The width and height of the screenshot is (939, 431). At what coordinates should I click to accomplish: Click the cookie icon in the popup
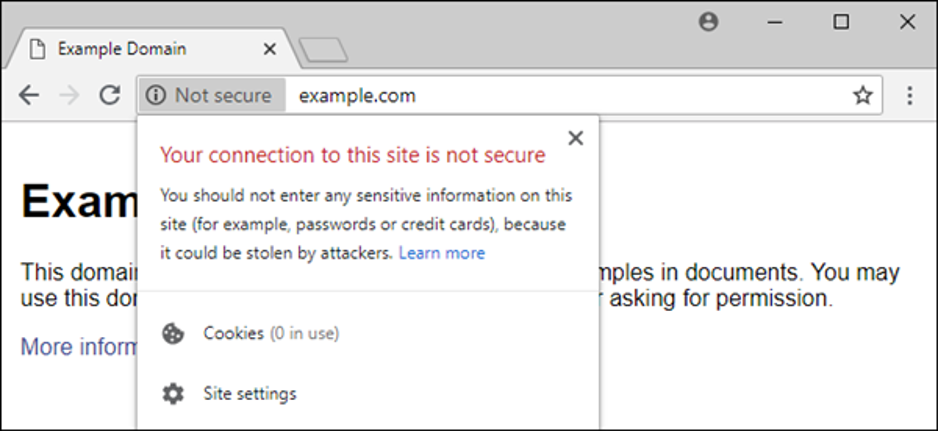pos(173,333)
